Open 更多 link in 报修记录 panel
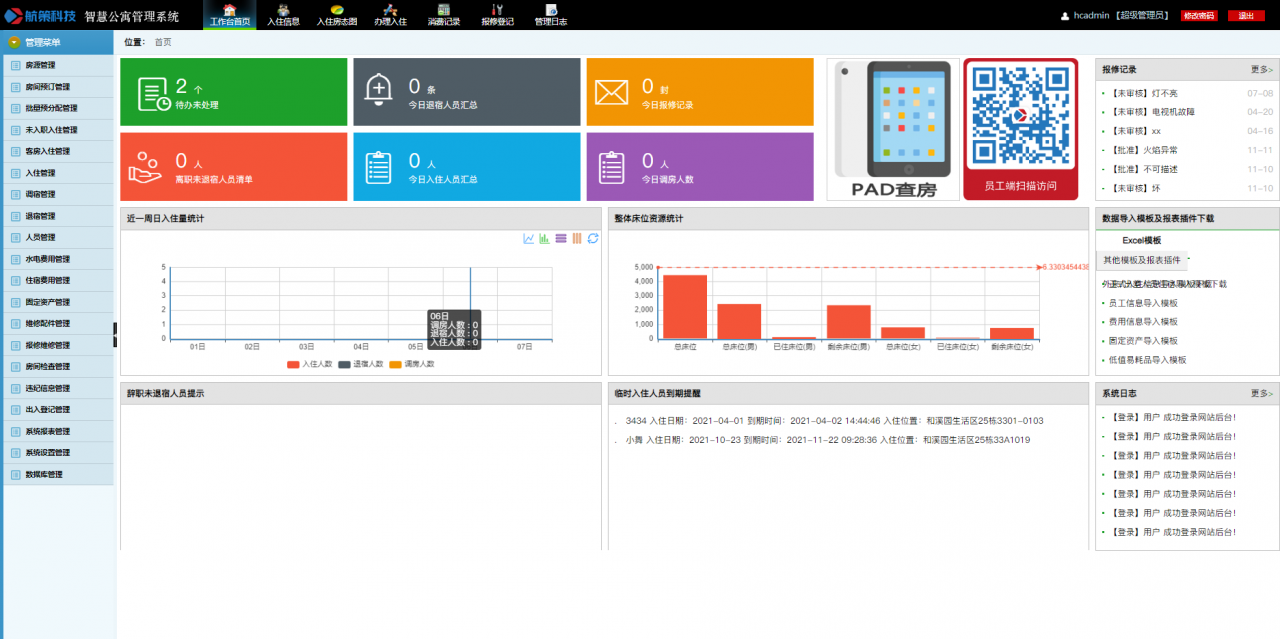This screenshot has width=1280, height=639. [1261, 70]
